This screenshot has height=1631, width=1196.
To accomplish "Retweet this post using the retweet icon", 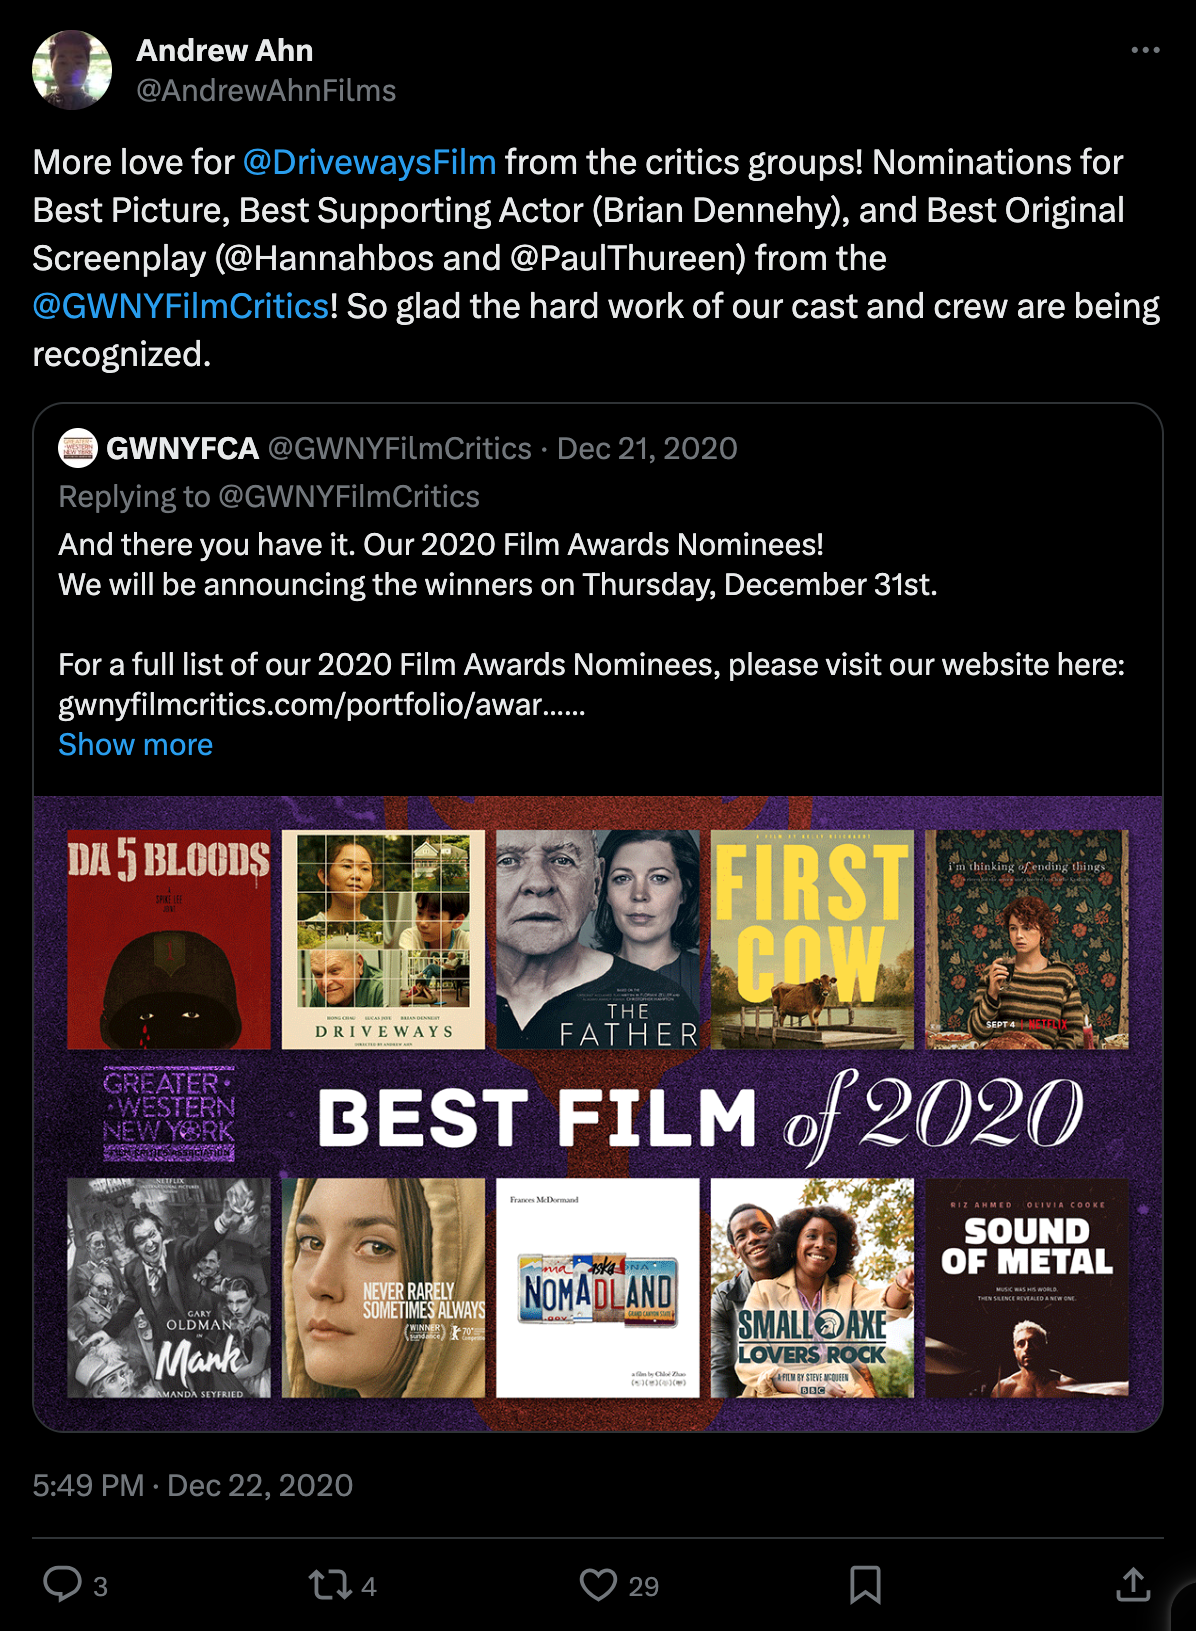I will 329,1585.
